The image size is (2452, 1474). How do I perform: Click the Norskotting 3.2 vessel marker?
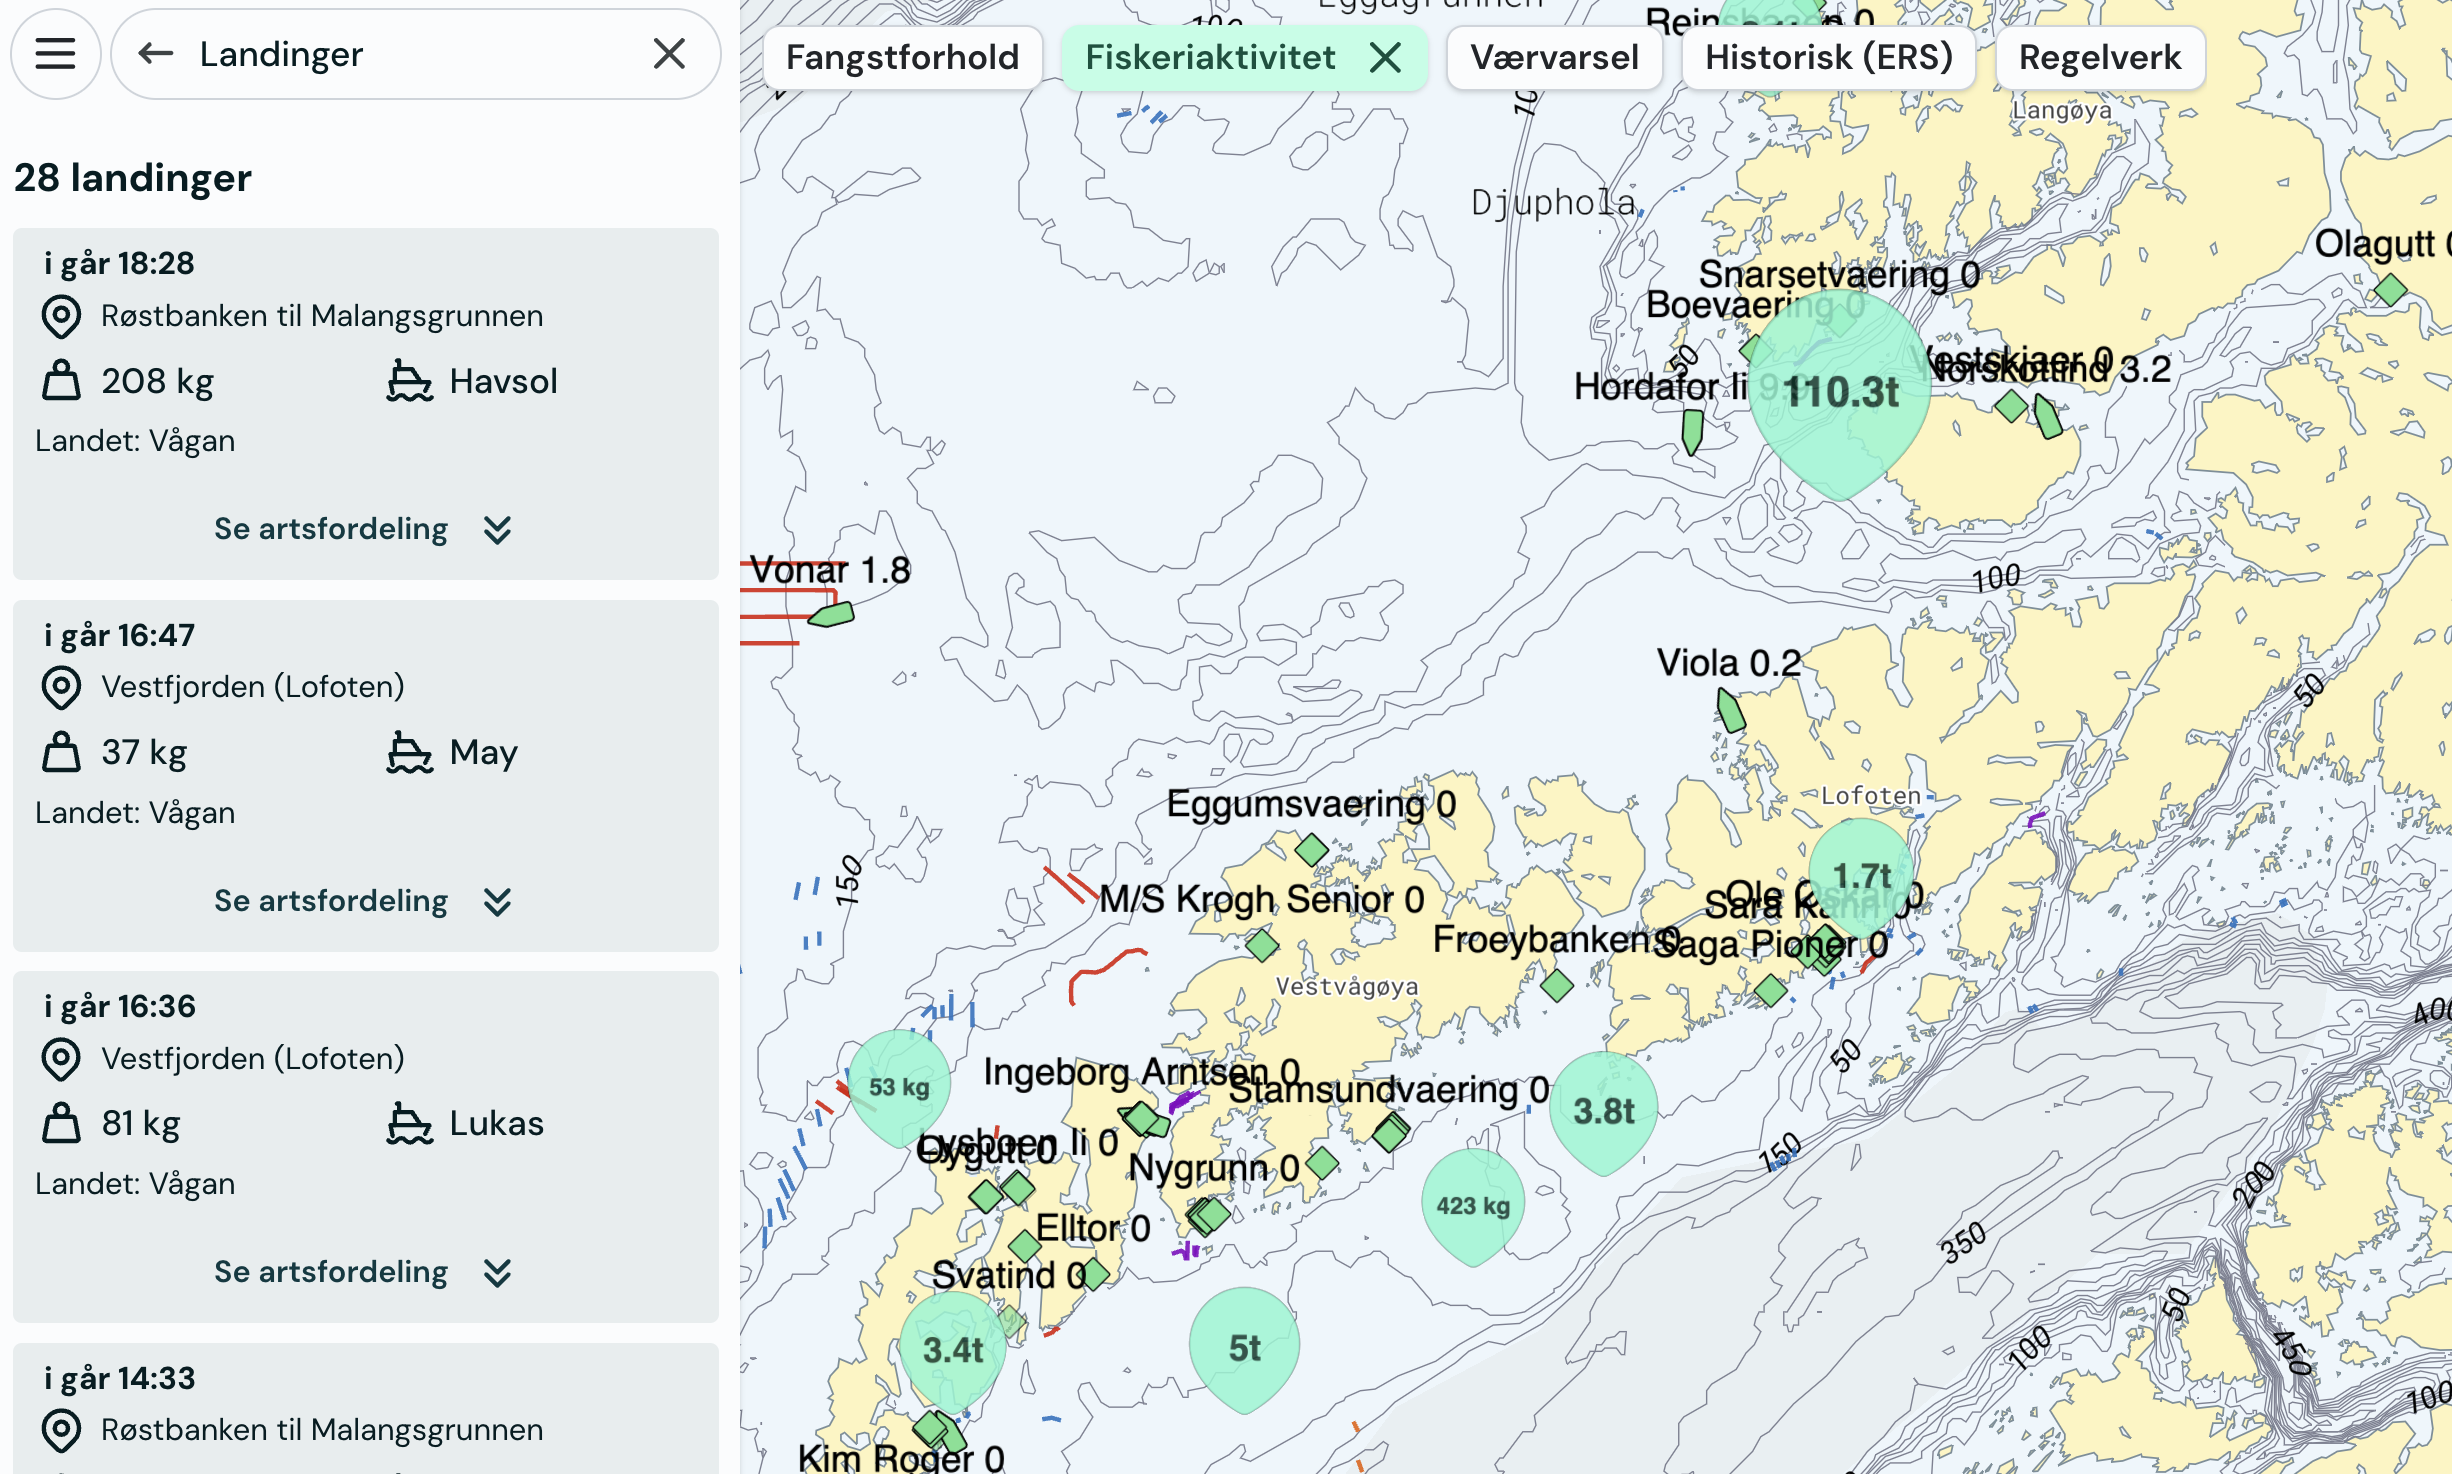tap(2047, 417)
